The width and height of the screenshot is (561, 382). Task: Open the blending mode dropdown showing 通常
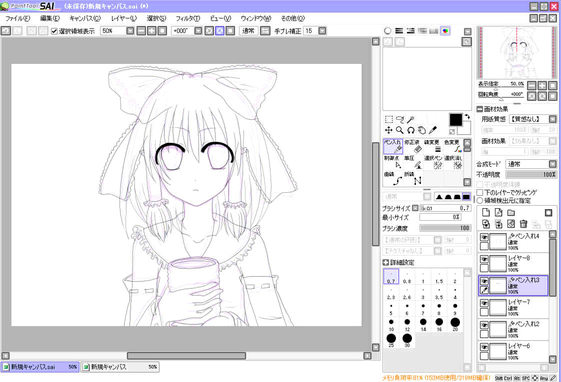click(x=532, y=164)
